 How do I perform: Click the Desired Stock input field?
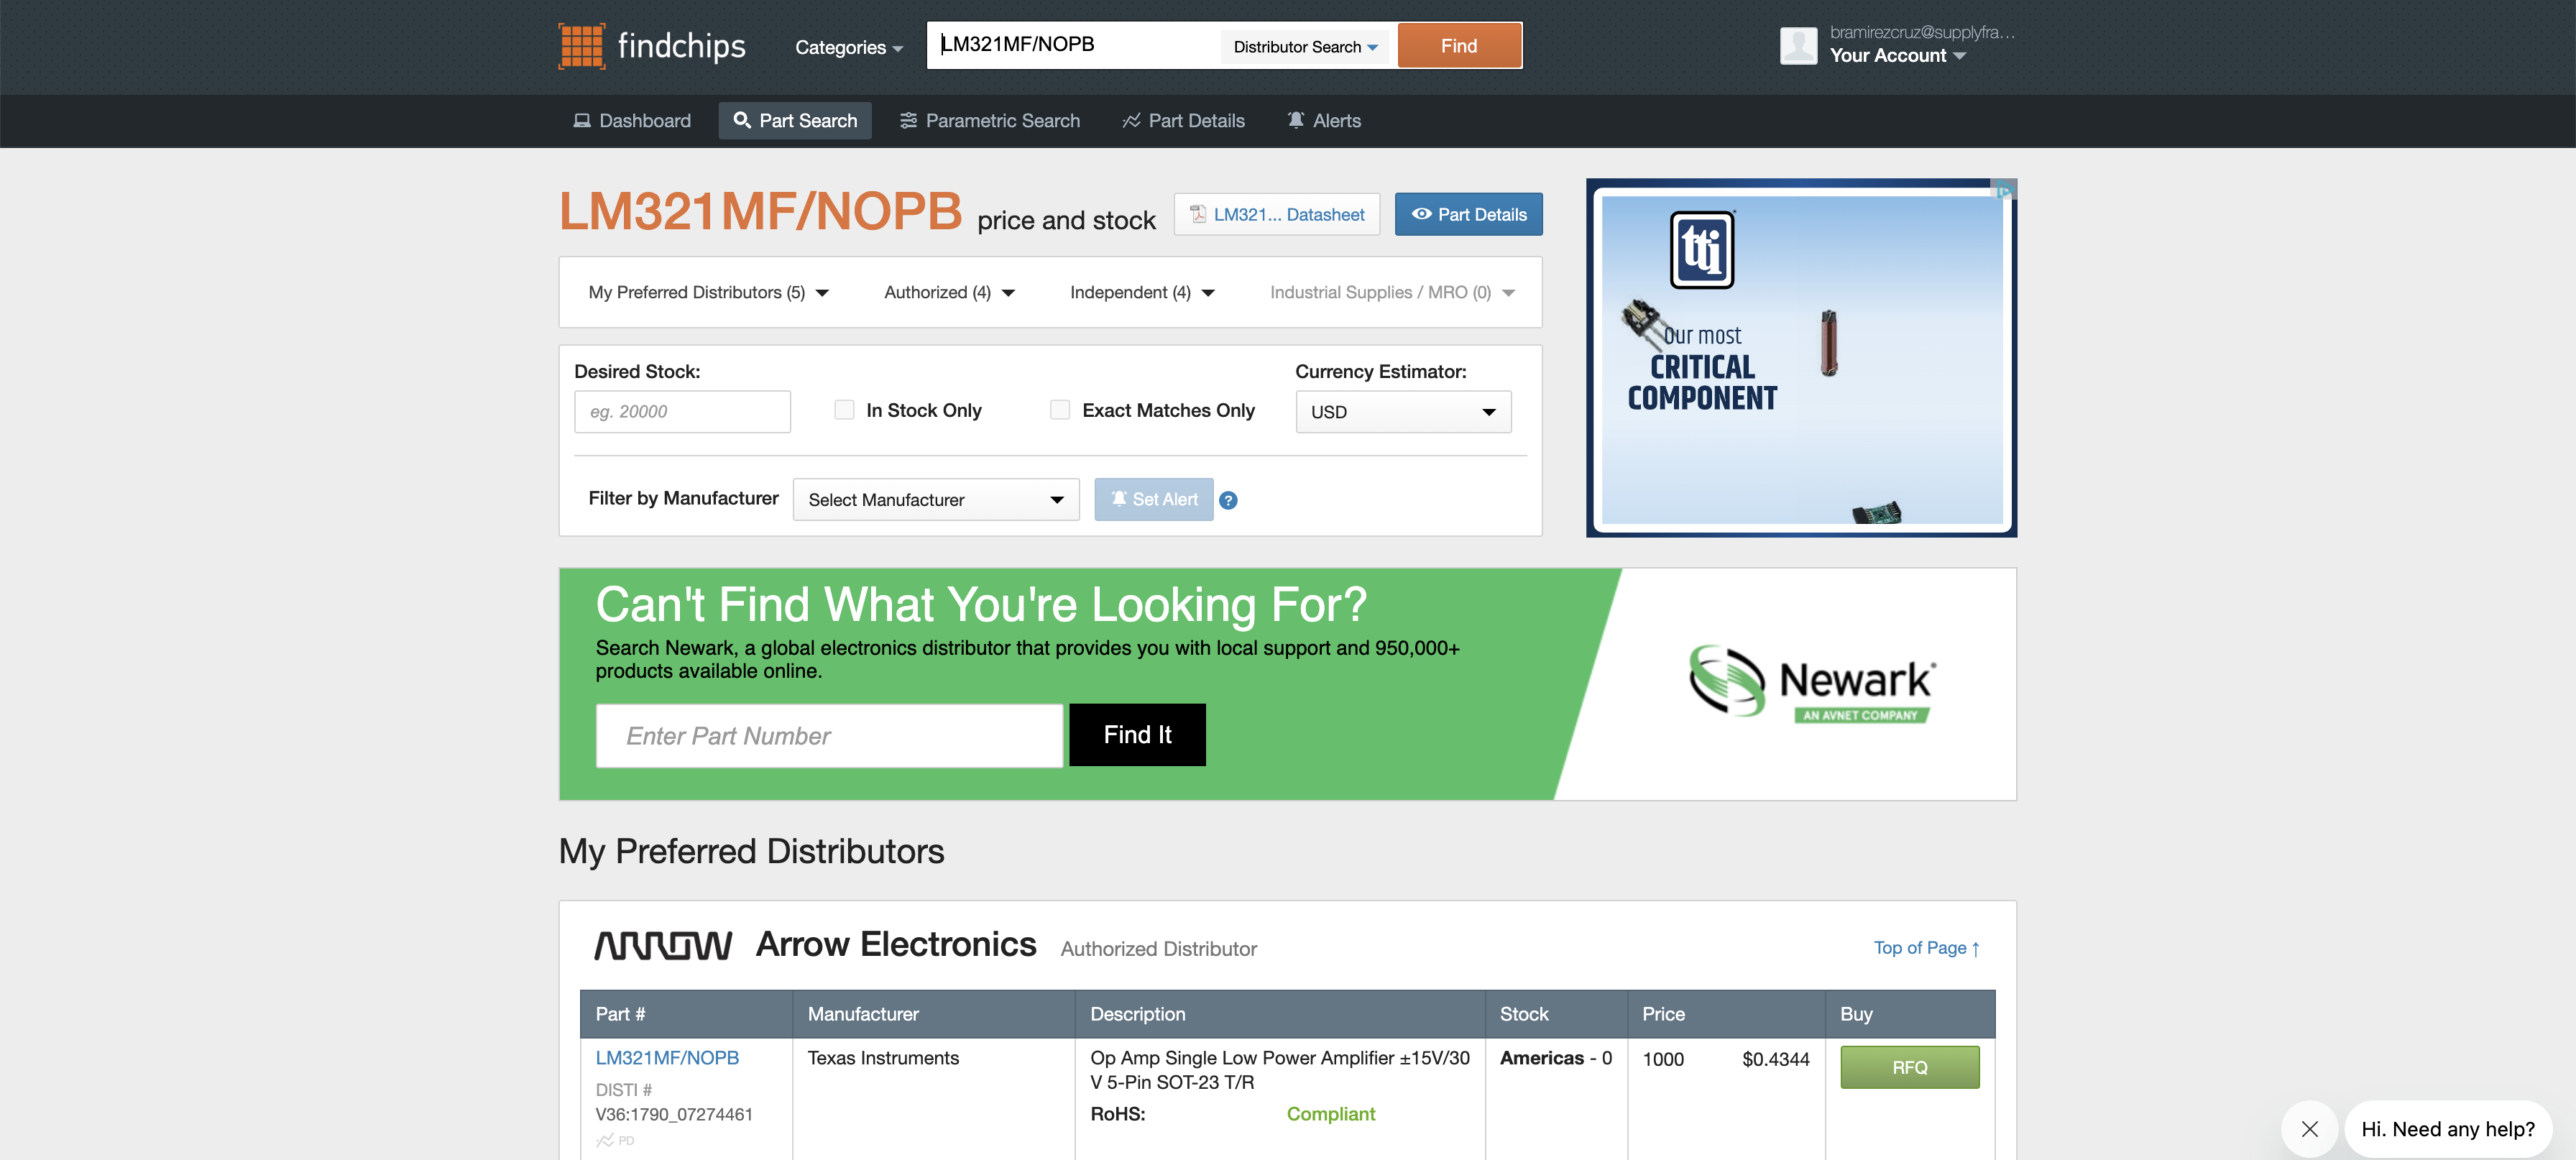(682, 412)
